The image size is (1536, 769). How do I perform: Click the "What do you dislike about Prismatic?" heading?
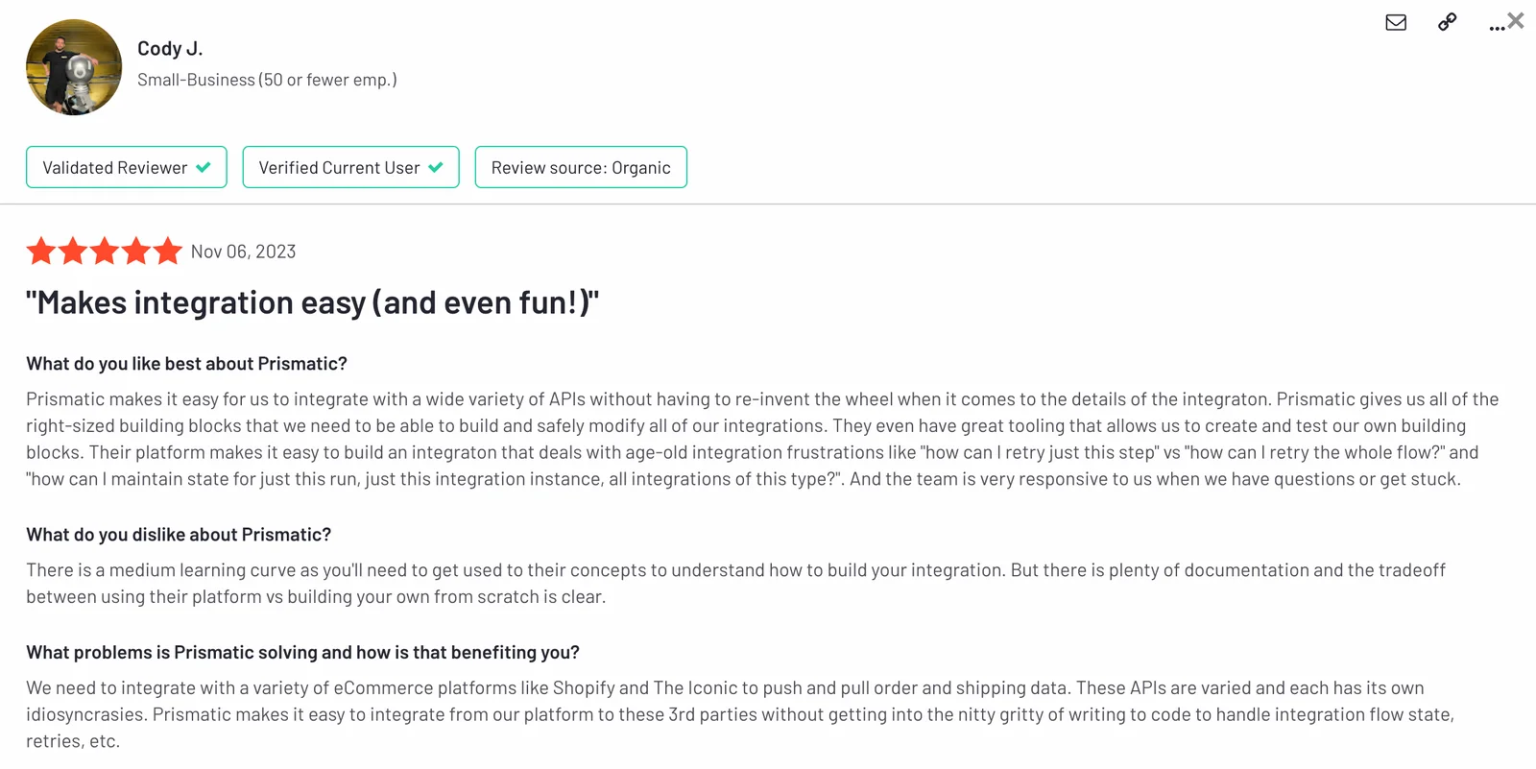(x=178, y=535)
